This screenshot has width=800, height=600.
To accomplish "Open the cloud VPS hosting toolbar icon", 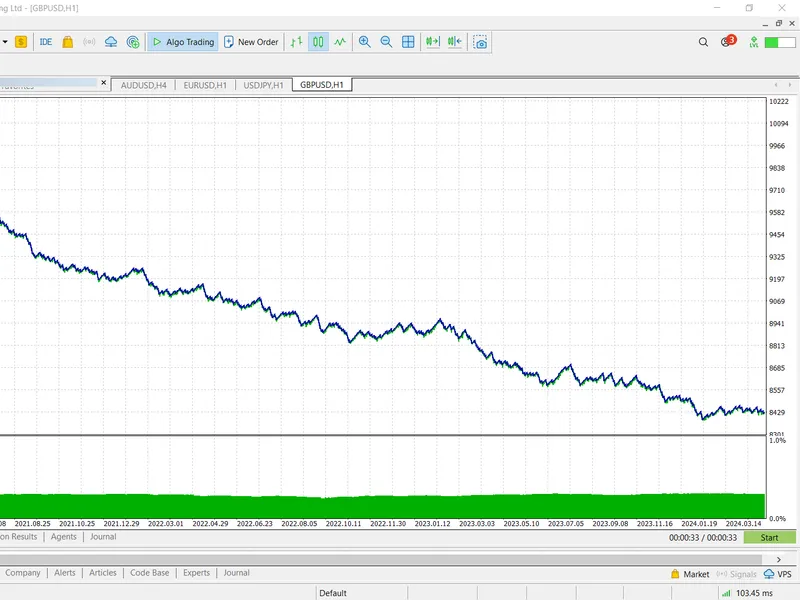I will (x=111, y=42).
